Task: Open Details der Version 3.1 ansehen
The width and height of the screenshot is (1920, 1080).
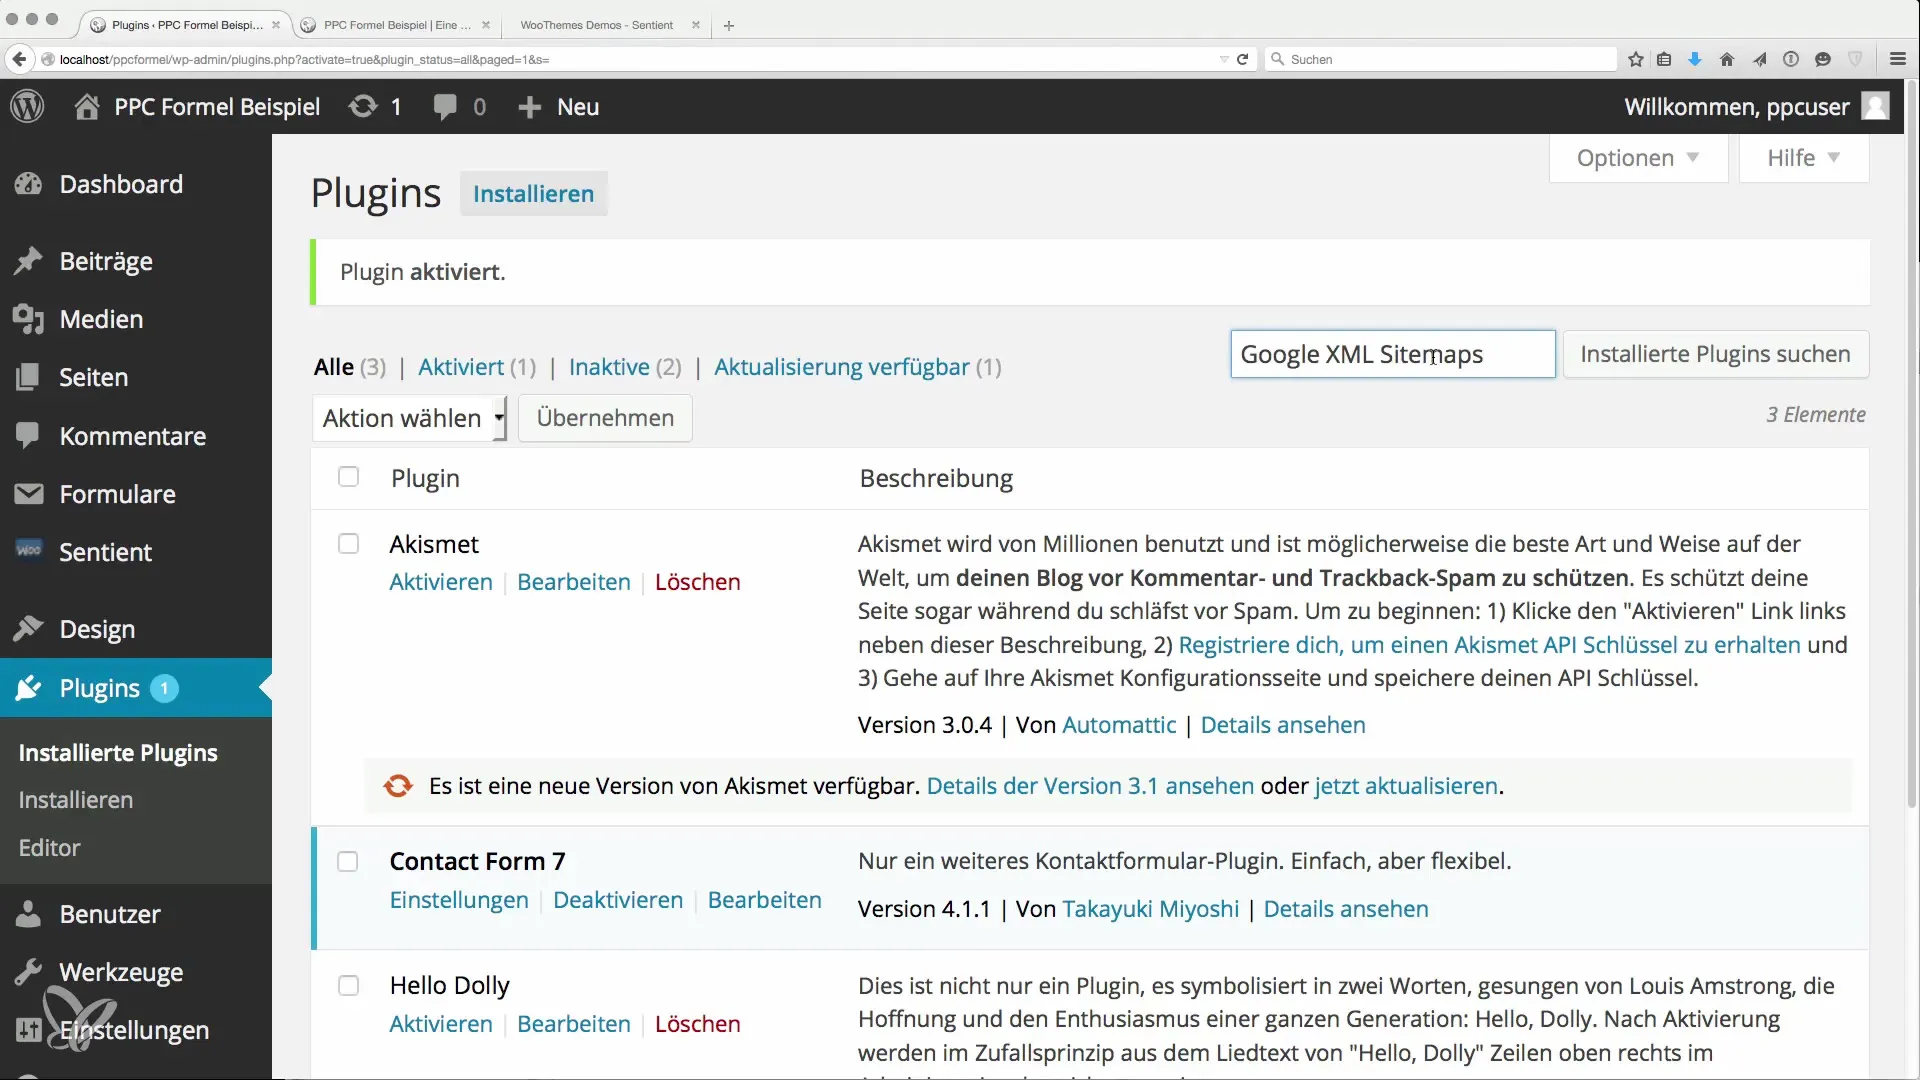Action: [1090, 786]
